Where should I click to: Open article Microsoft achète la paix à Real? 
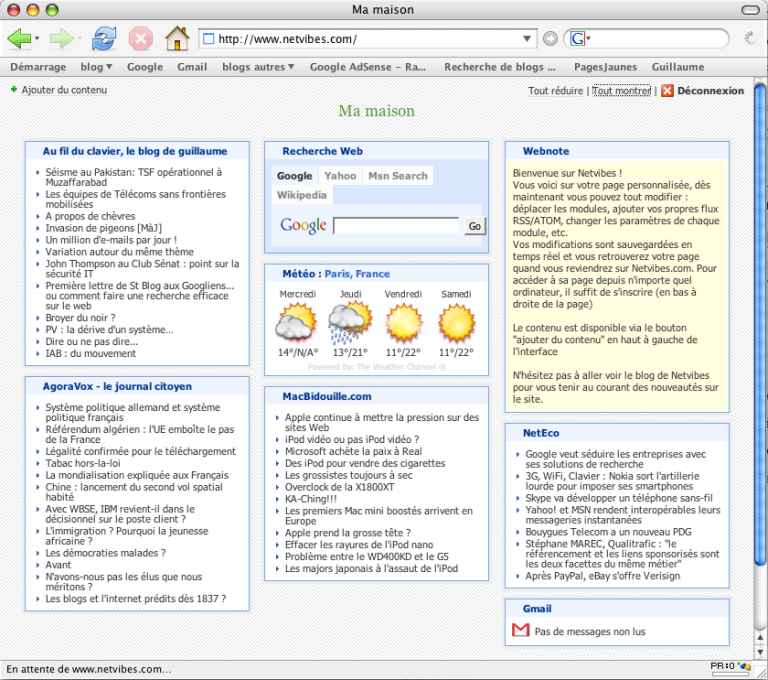tap(353, 452)
